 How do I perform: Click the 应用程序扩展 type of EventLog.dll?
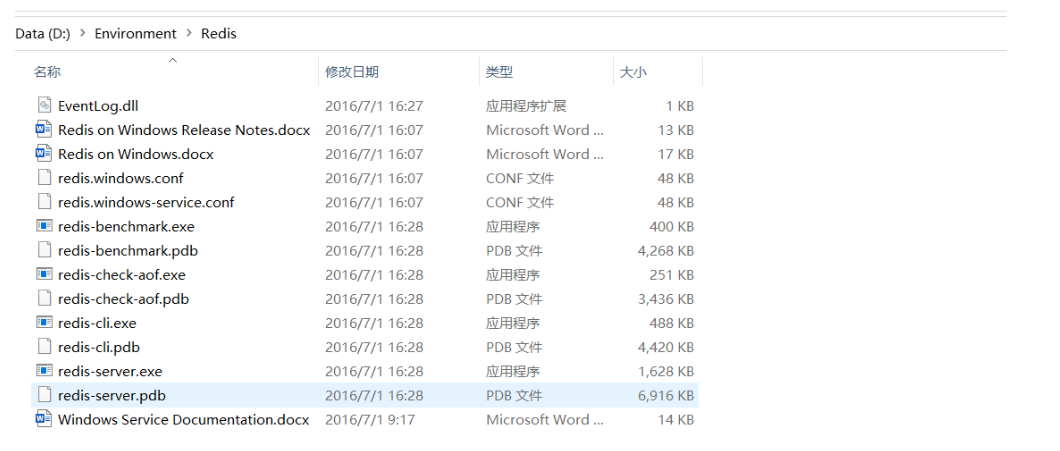pyautogui.click(x=526, y=105)
